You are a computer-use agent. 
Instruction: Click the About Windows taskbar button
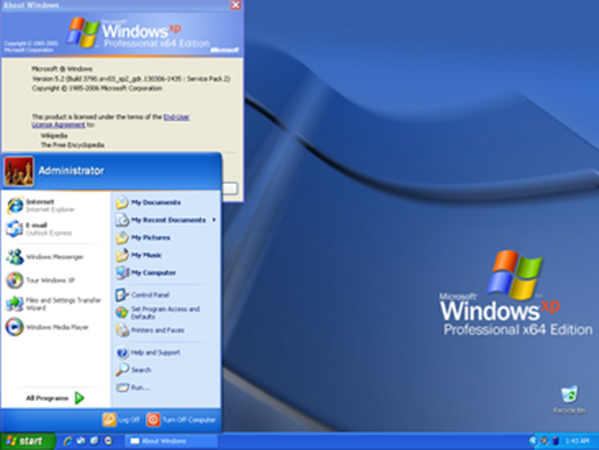171,441
